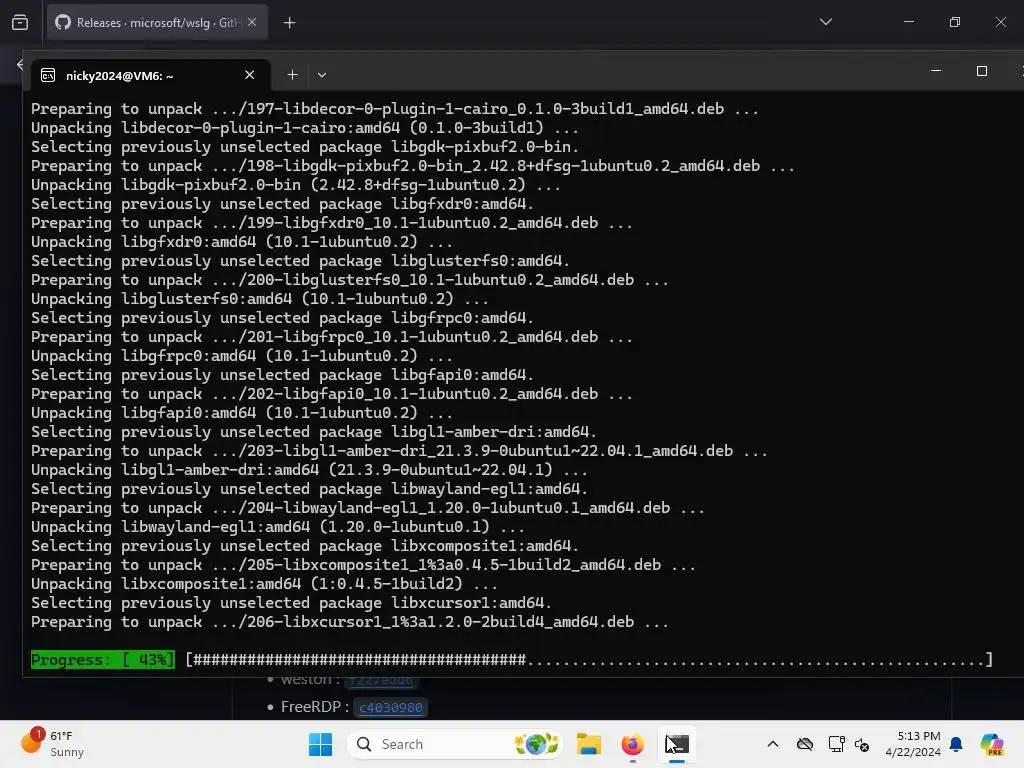Click the line Unpacking libgfapi0:amd64

[242, 413]
